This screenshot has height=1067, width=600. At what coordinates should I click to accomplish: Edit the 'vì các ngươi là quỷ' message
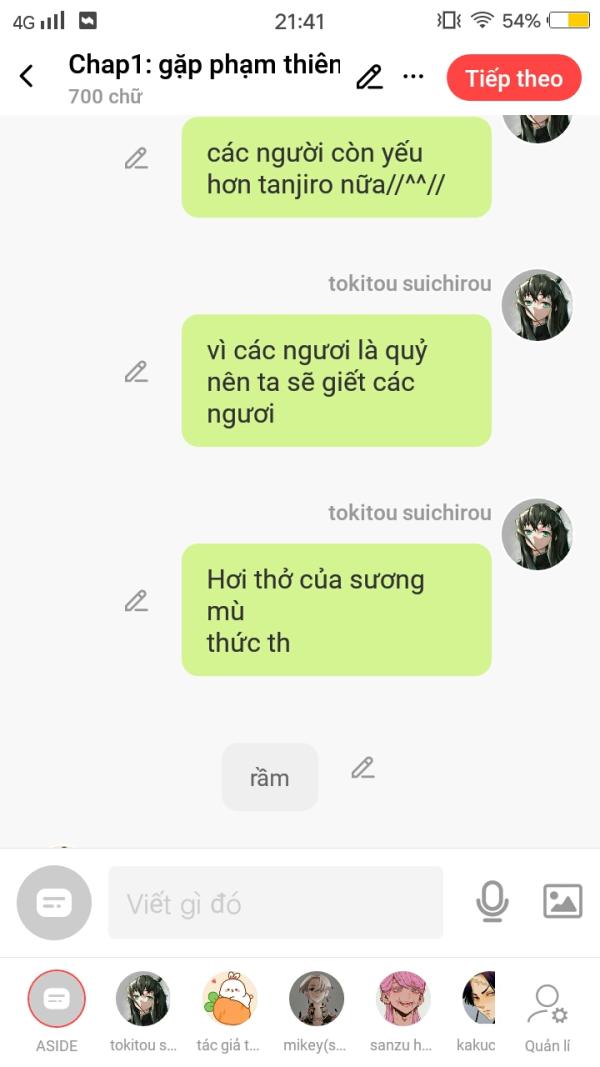click(x=136, y=372)
